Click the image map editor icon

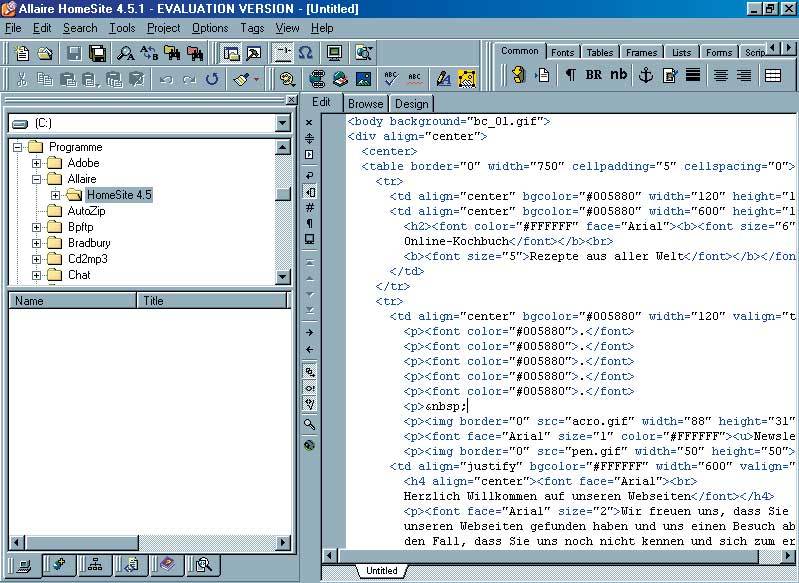(467, 79)
